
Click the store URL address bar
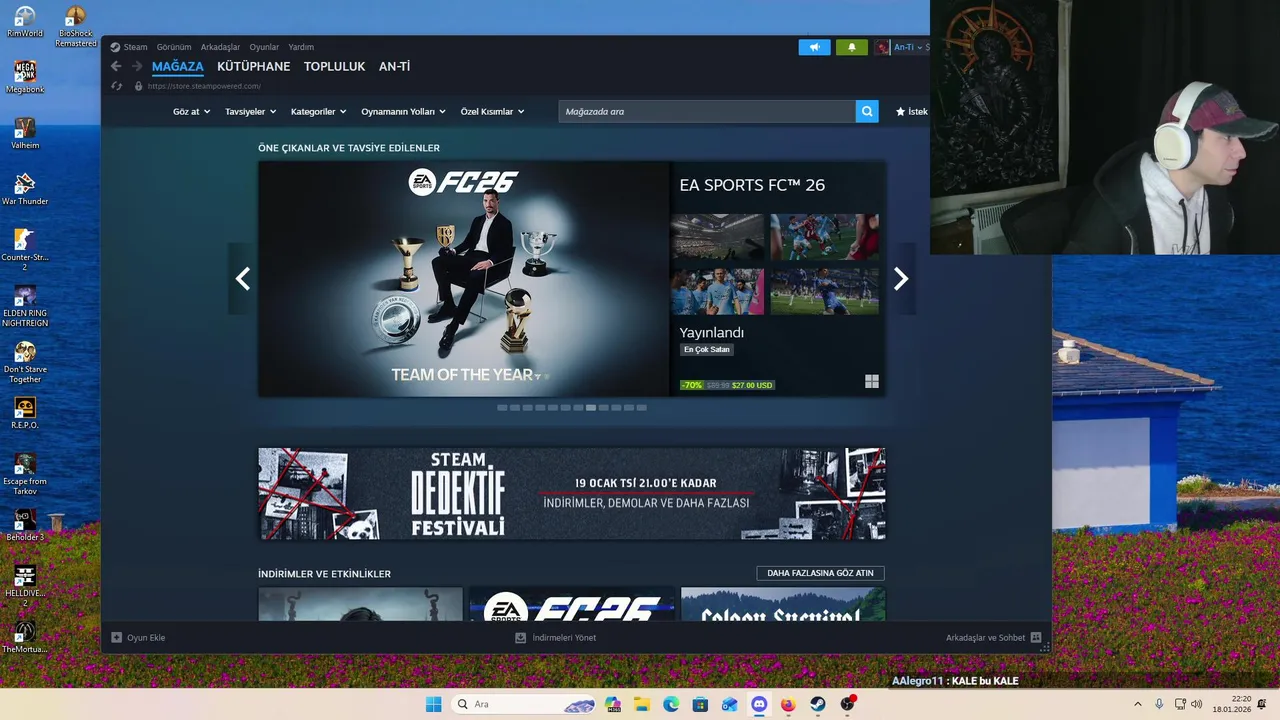[204, 86]
